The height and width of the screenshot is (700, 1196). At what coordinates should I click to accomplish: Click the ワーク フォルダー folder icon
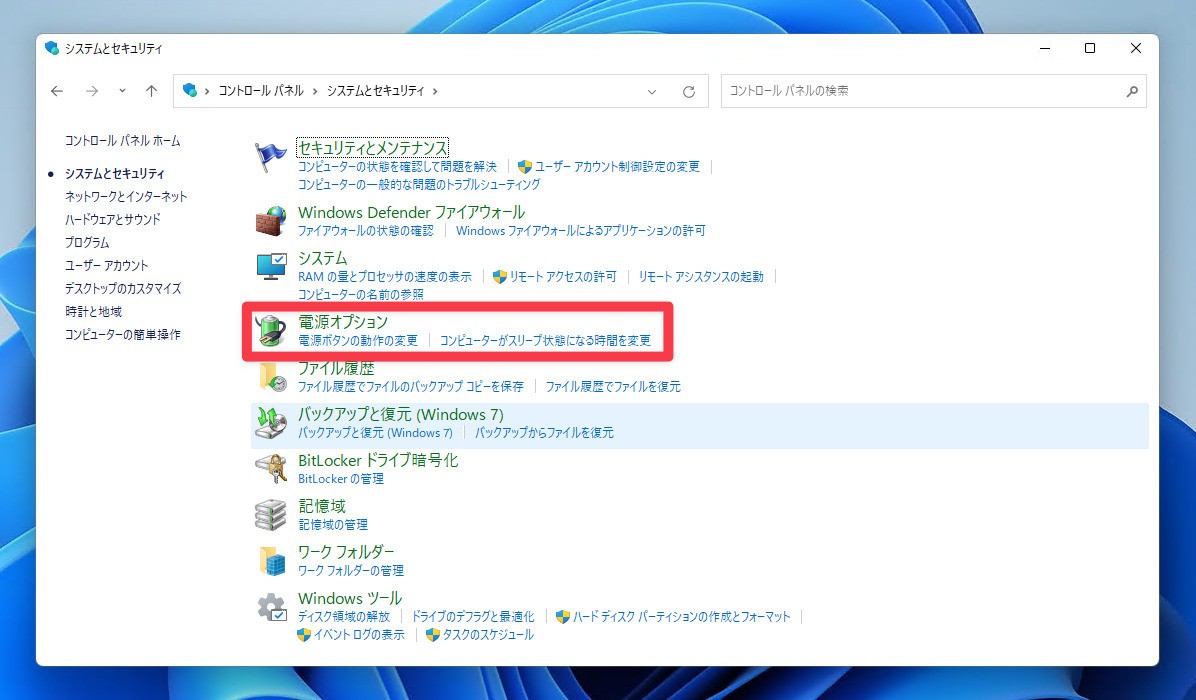(x=272, y=560)
